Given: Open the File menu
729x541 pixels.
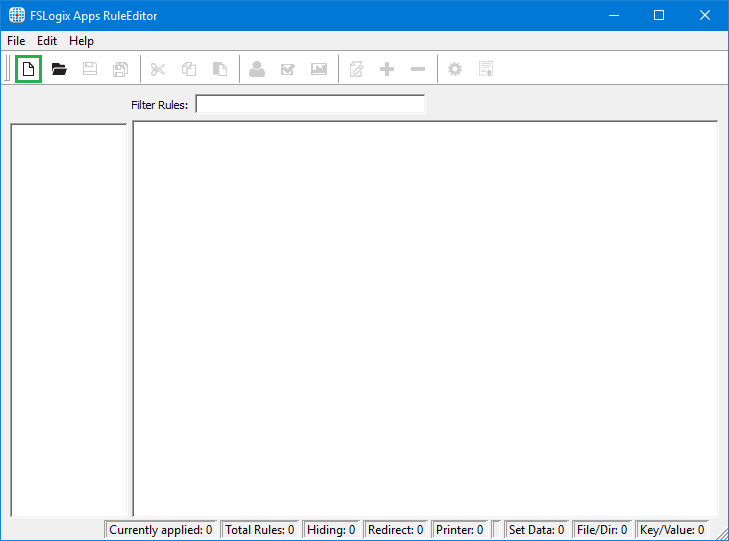Looking at the screenshot, I should [16, 41].
